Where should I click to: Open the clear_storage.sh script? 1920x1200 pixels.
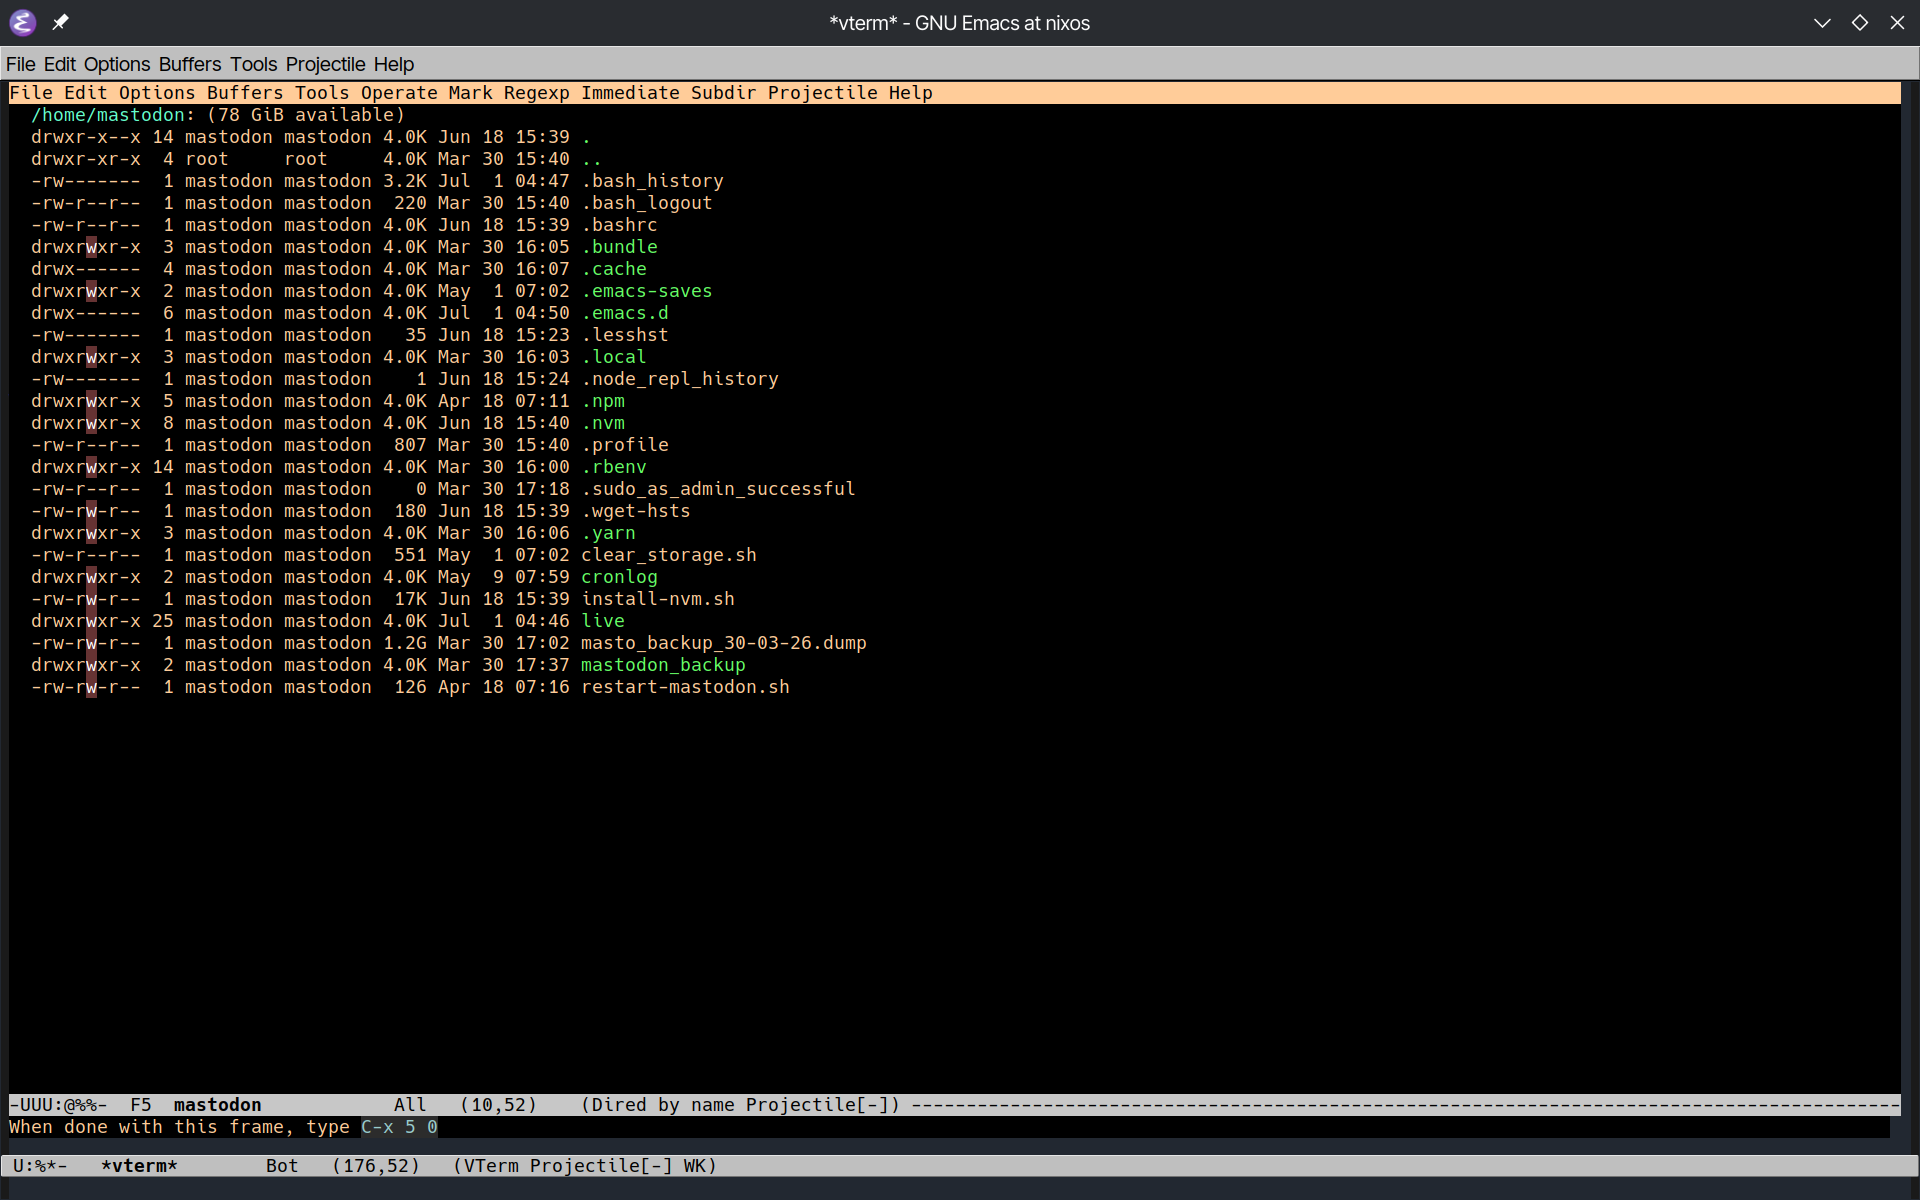coord(669,555)
